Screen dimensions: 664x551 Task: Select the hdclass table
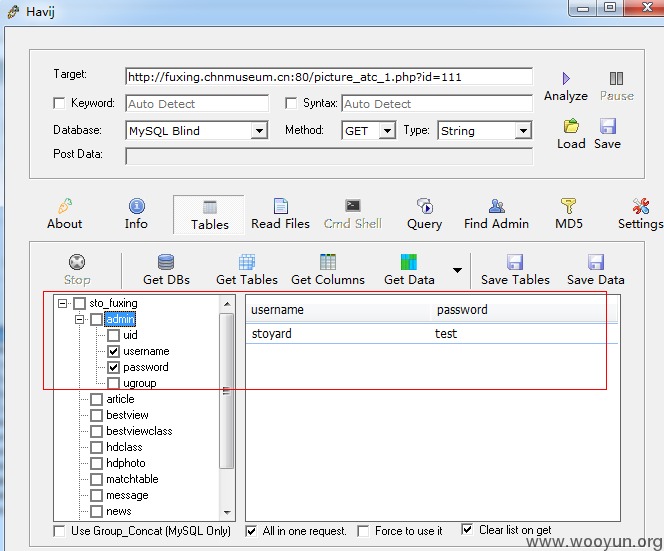click(x=124, y=447)
